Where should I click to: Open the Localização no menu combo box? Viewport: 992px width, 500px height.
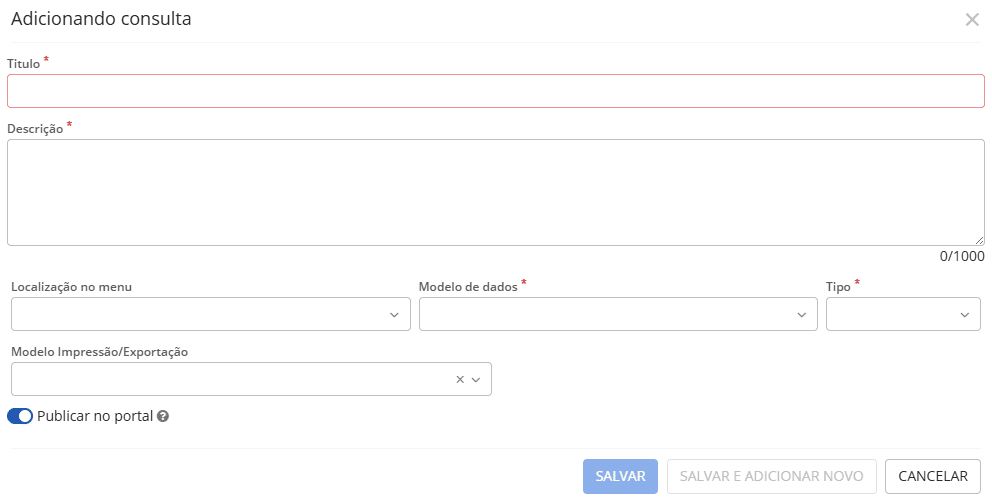pos(200,314)
